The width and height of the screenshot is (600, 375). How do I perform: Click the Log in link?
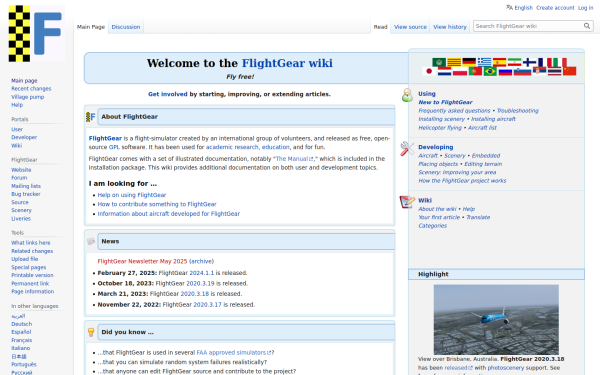click(585, 8)
